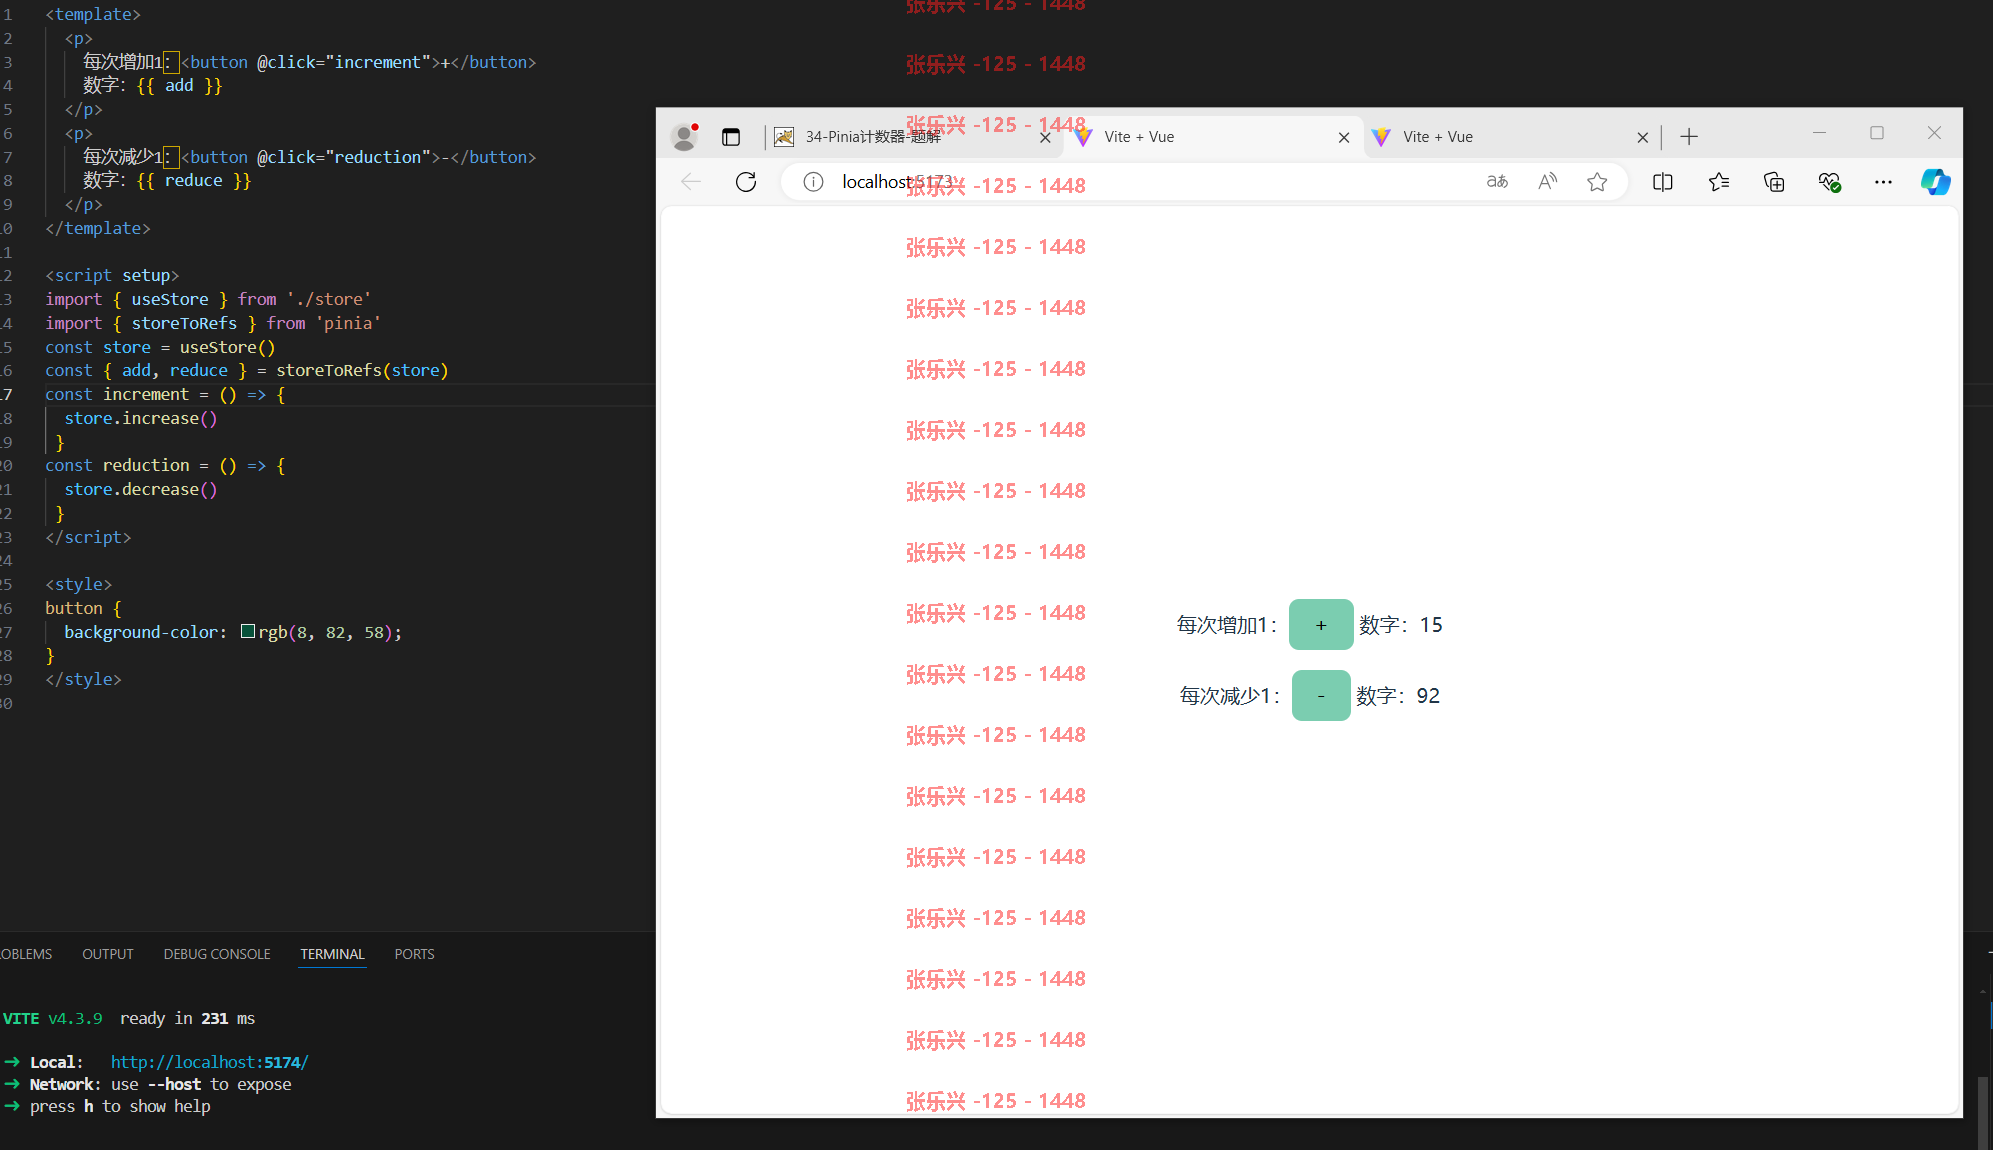Viewport: 1993px width, 1150px height.
Task: Close the 34-Pinia计数器 tab
Action: 1045,138
